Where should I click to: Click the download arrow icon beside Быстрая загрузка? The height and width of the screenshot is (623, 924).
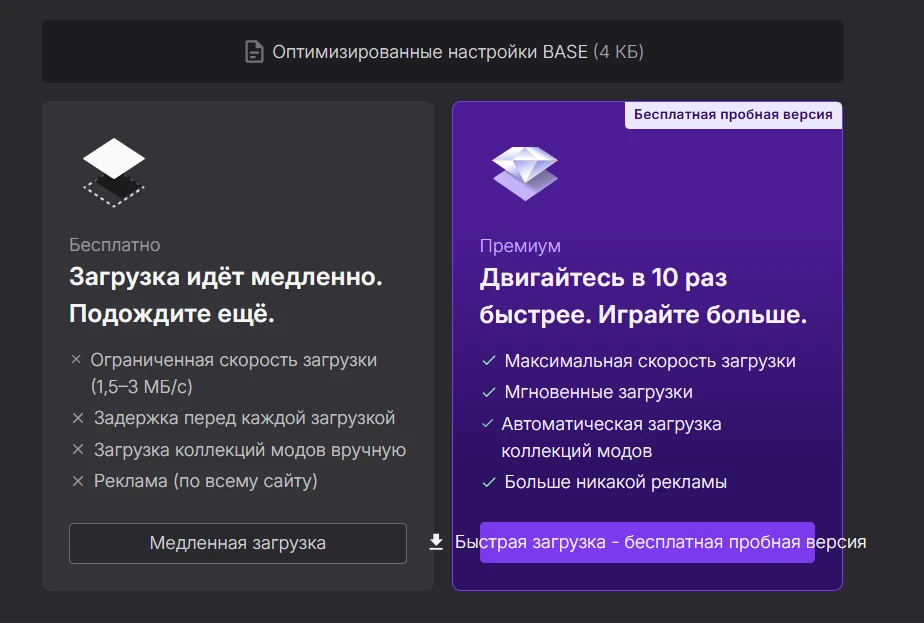click(436, 542)
